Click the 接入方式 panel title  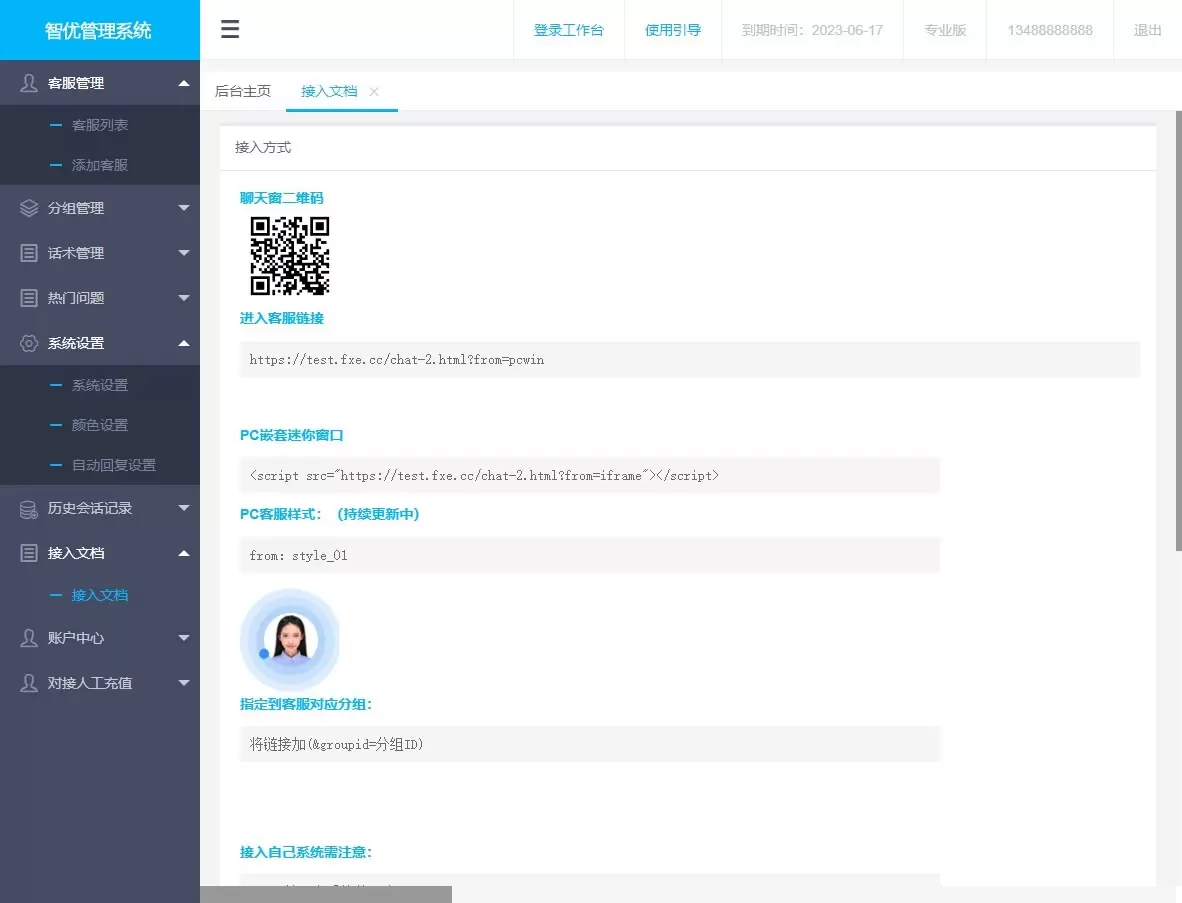click(263, 148)
